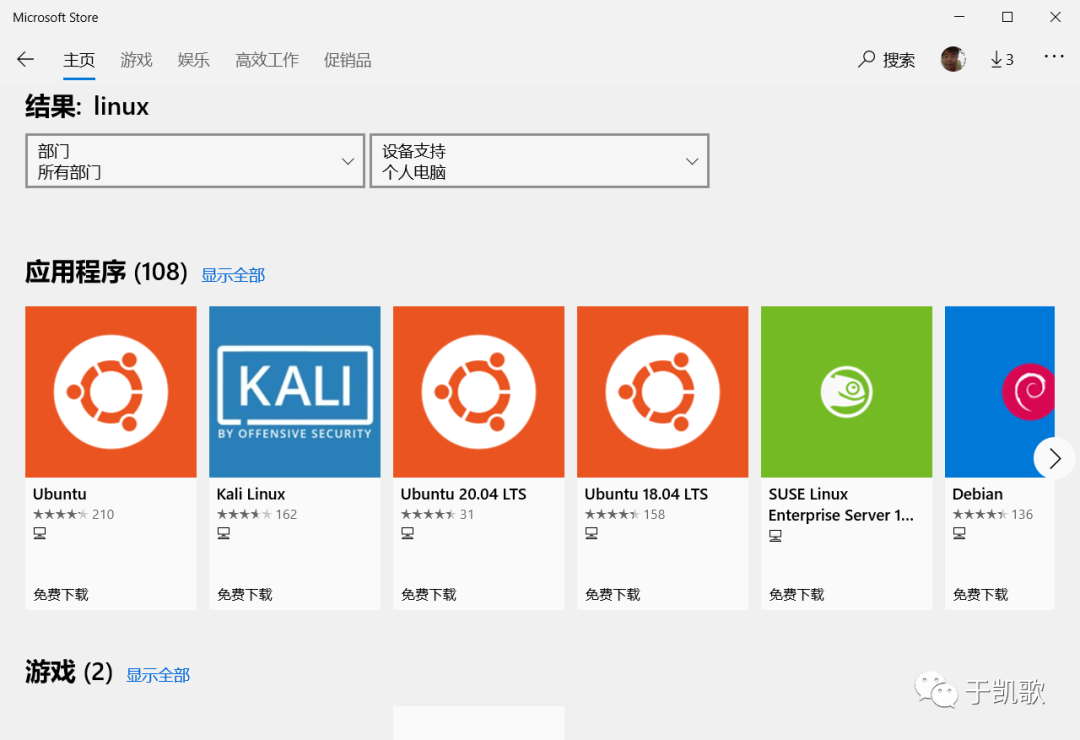Click 免费下载 under Kali Linux
Viewport: 1080px width, 740px height.
(245, 594)
